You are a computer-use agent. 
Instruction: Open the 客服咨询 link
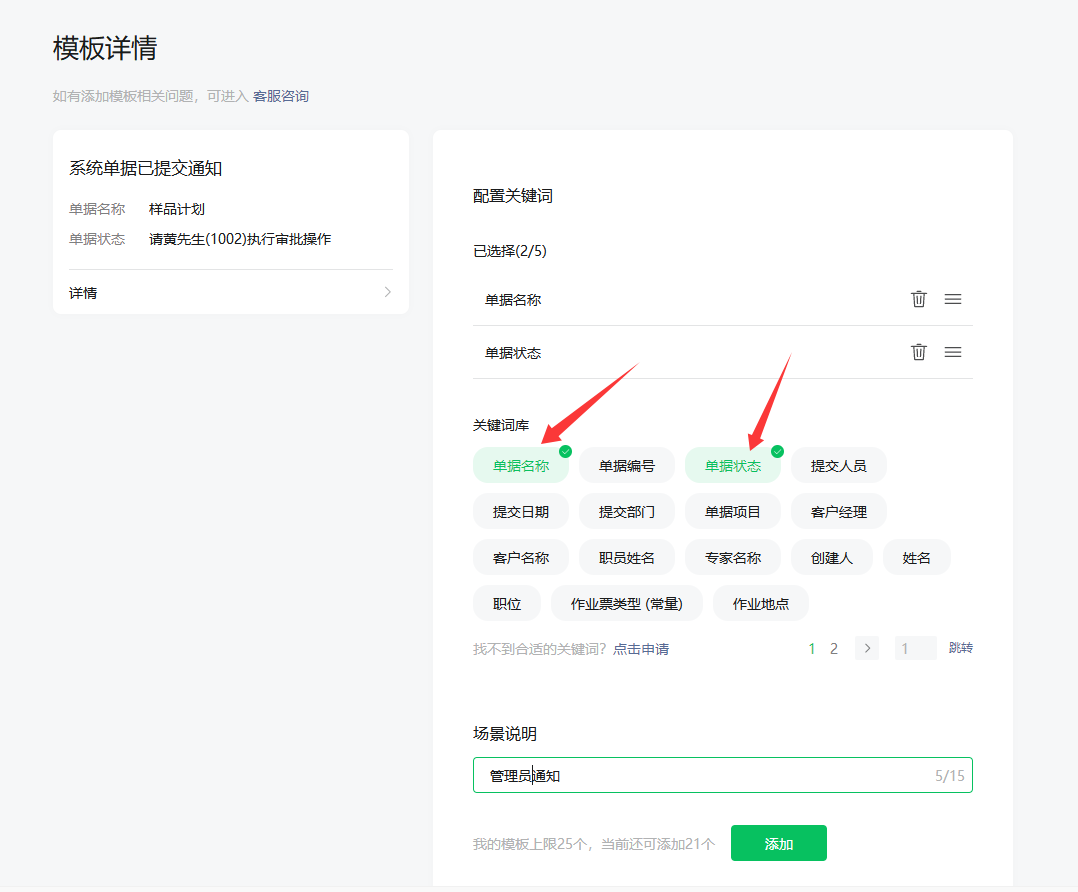pos(281,97)
